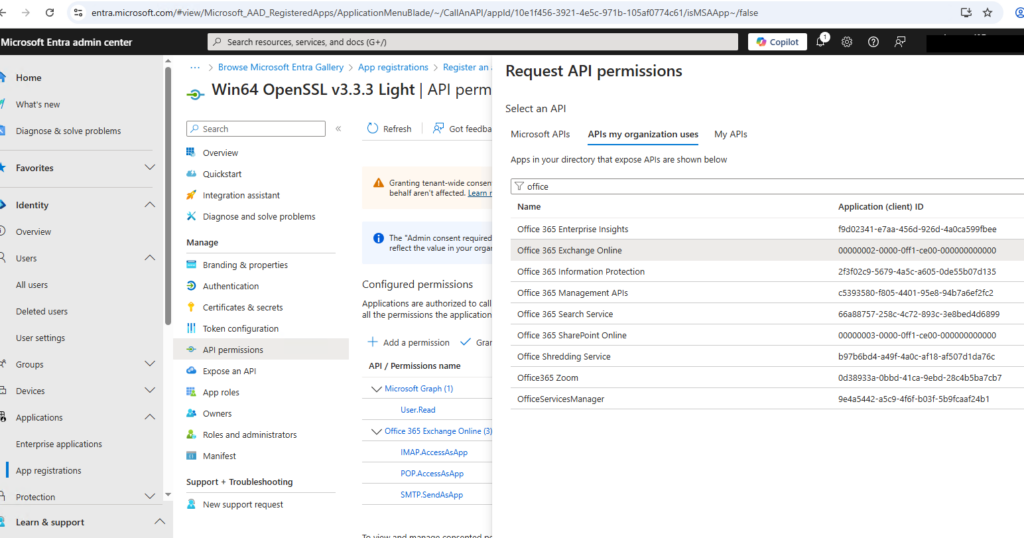
Task: Open Enterprise applications in the left navigation
Action: (59, 444)
